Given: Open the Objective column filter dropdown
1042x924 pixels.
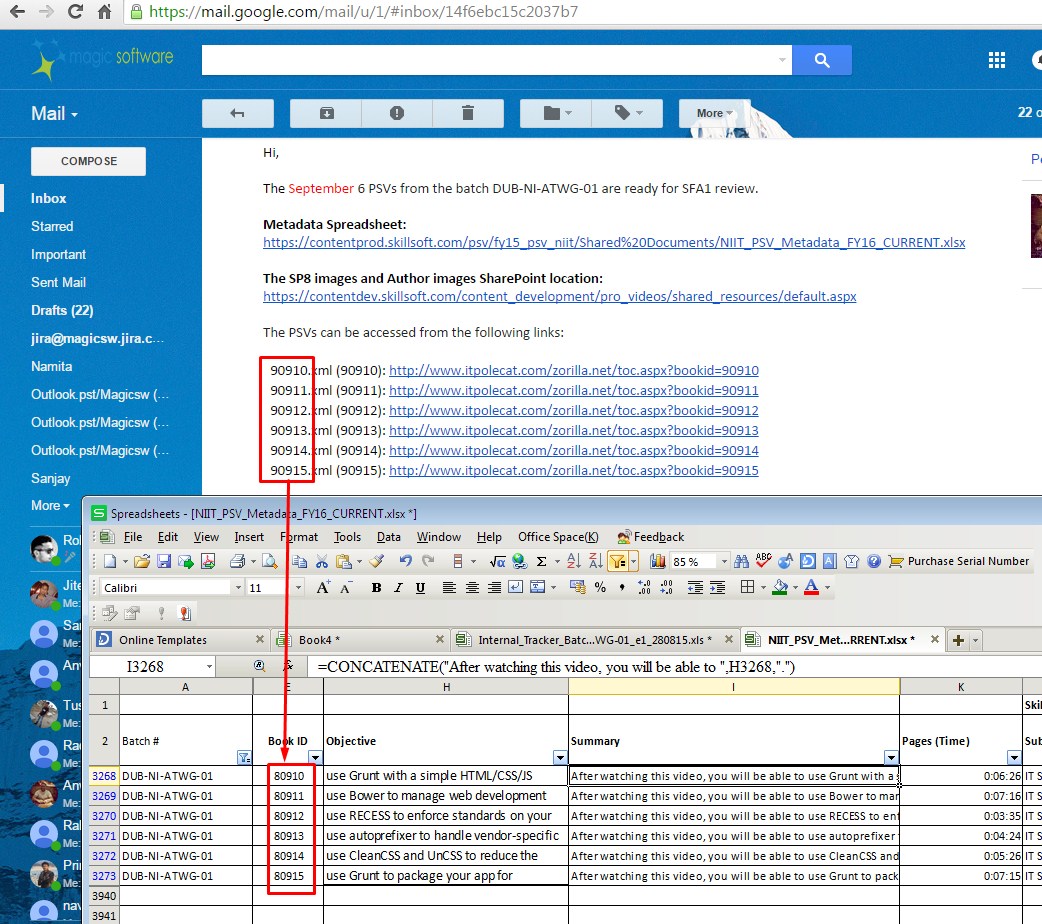Looking at the screenshot, I should pos(560,757).
